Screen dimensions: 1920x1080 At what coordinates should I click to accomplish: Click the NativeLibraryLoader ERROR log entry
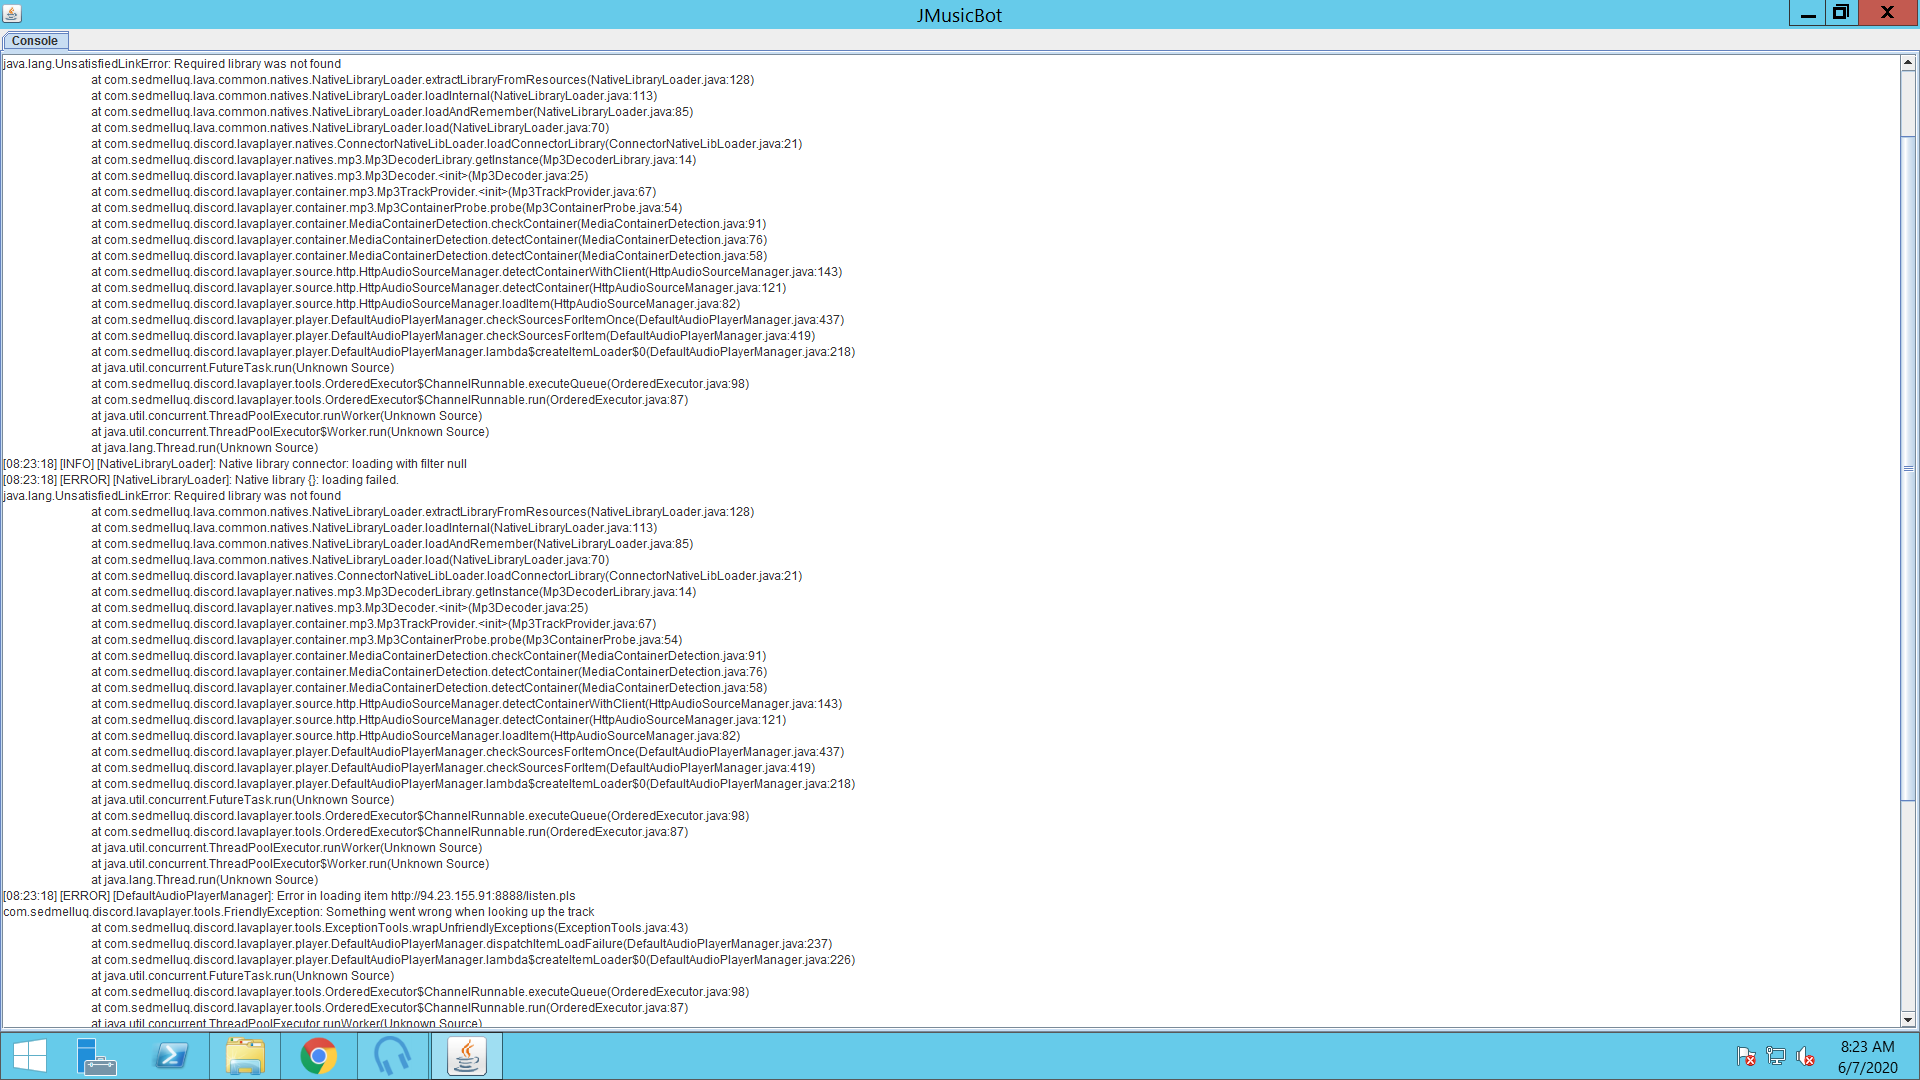click(x=201, y=480)
